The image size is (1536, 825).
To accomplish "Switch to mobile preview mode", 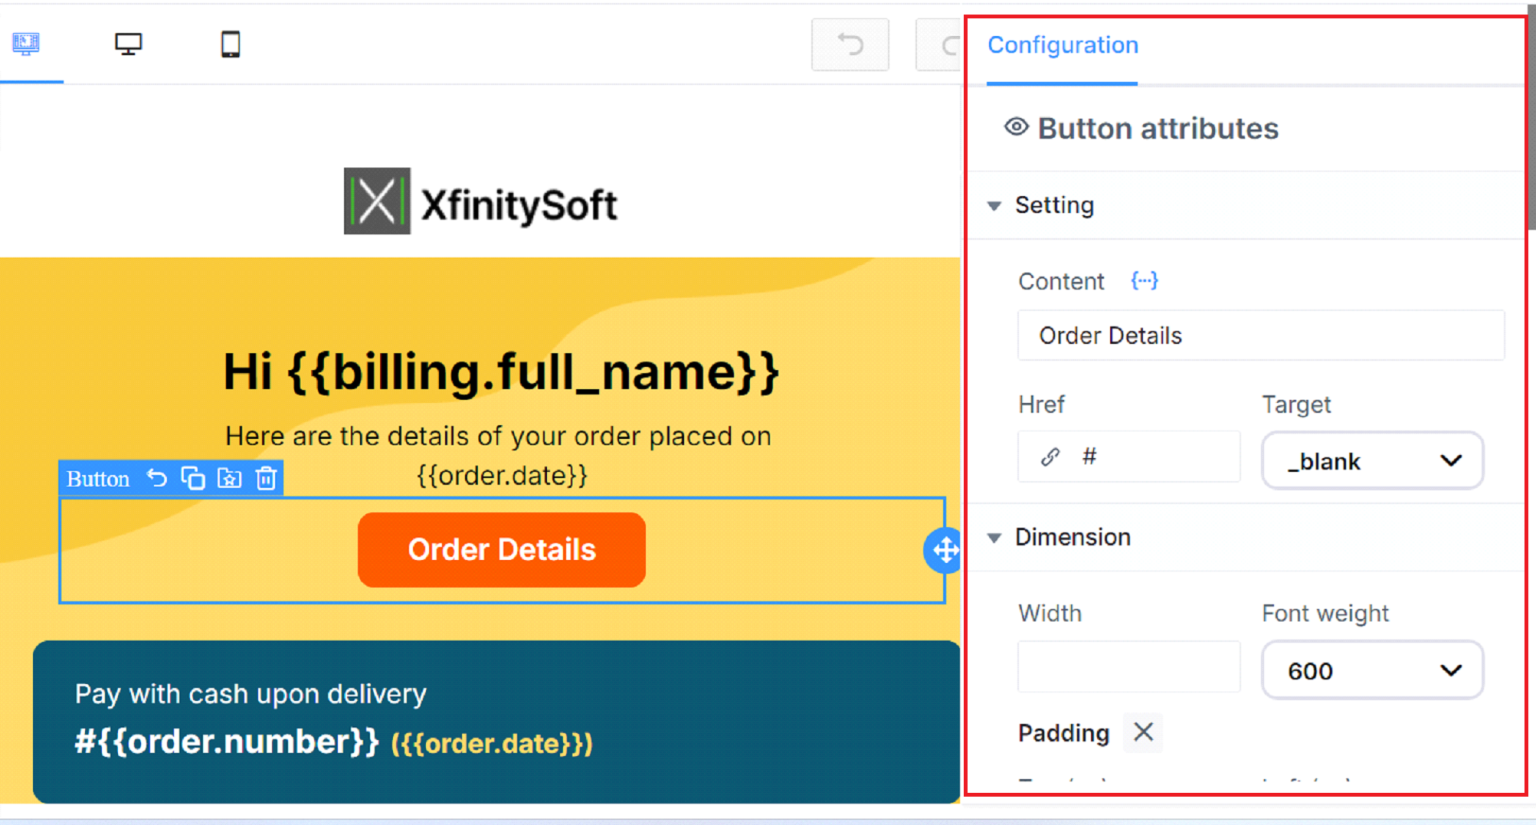I will point(230,44).
